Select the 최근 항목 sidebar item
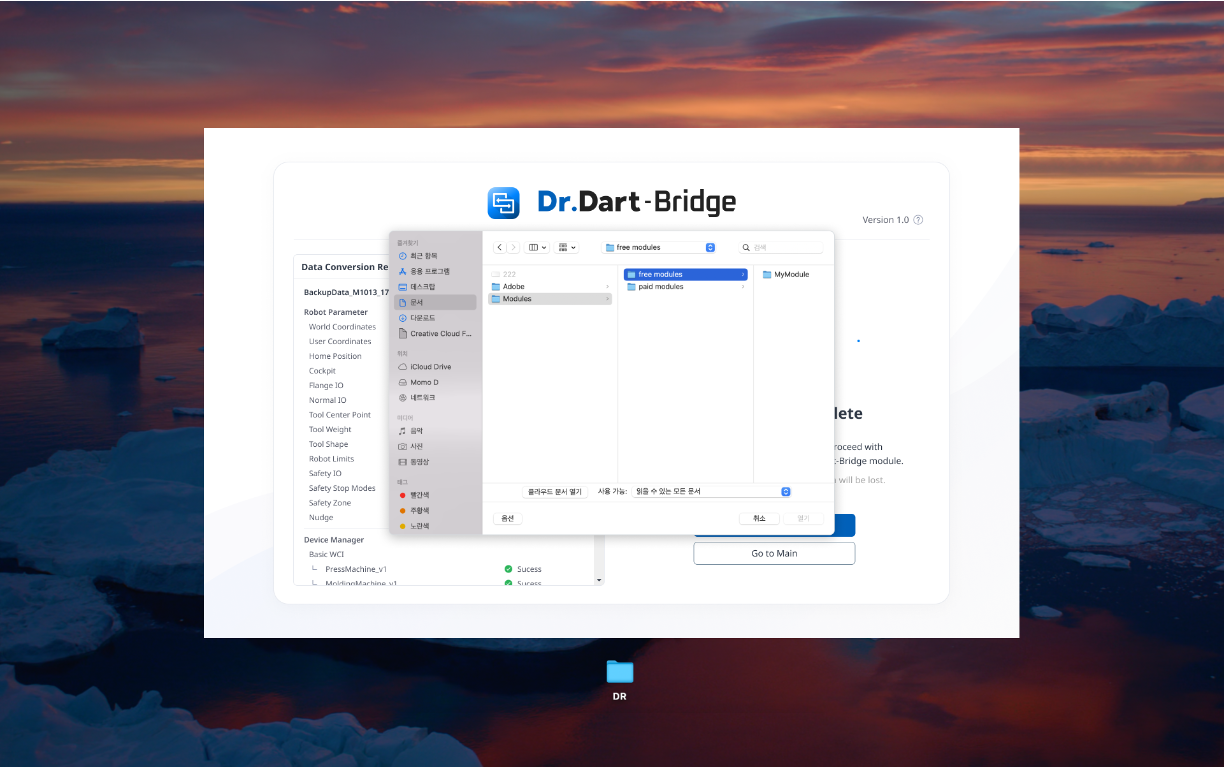The height and width of the screenshot is (768, 1224). click(x=423, y=256)
